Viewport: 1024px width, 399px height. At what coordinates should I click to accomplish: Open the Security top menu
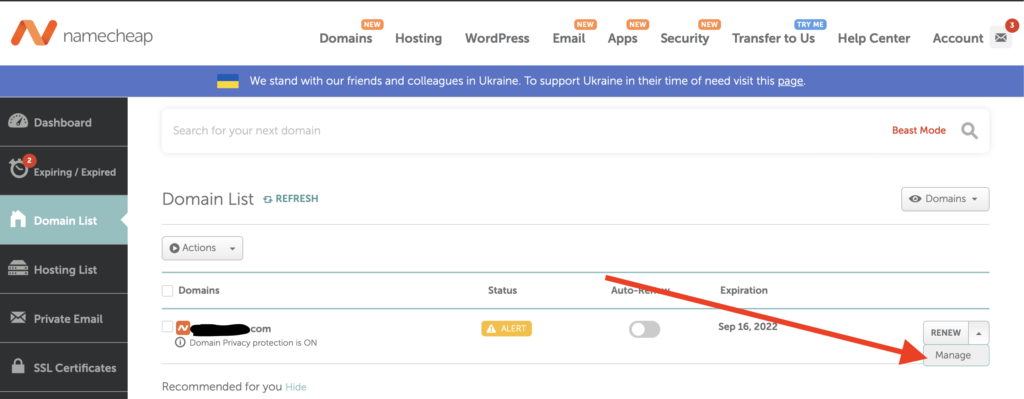(684, 38)
